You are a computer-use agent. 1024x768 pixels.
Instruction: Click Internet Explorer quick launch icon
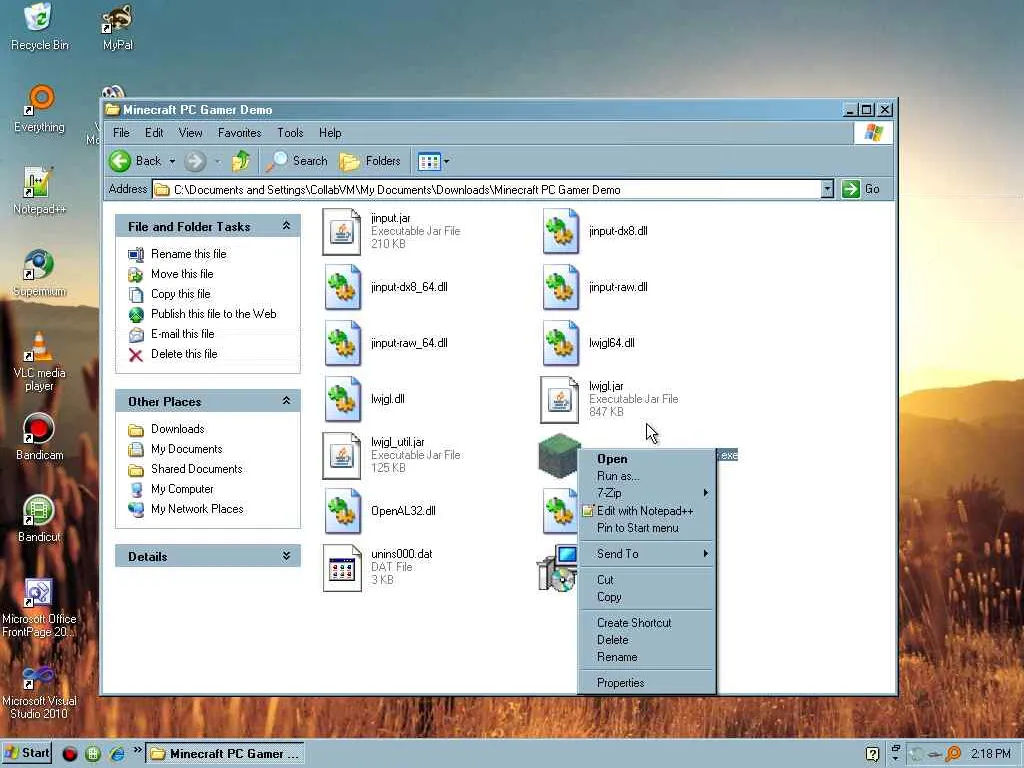[117, 754]
